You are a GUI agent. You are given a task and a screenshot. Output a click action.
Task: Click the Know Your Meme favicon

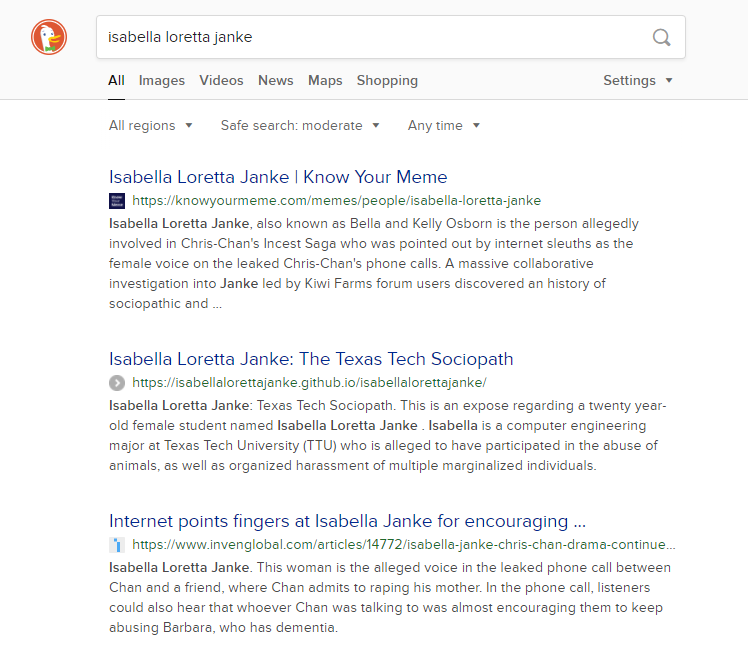coord(117,201)
